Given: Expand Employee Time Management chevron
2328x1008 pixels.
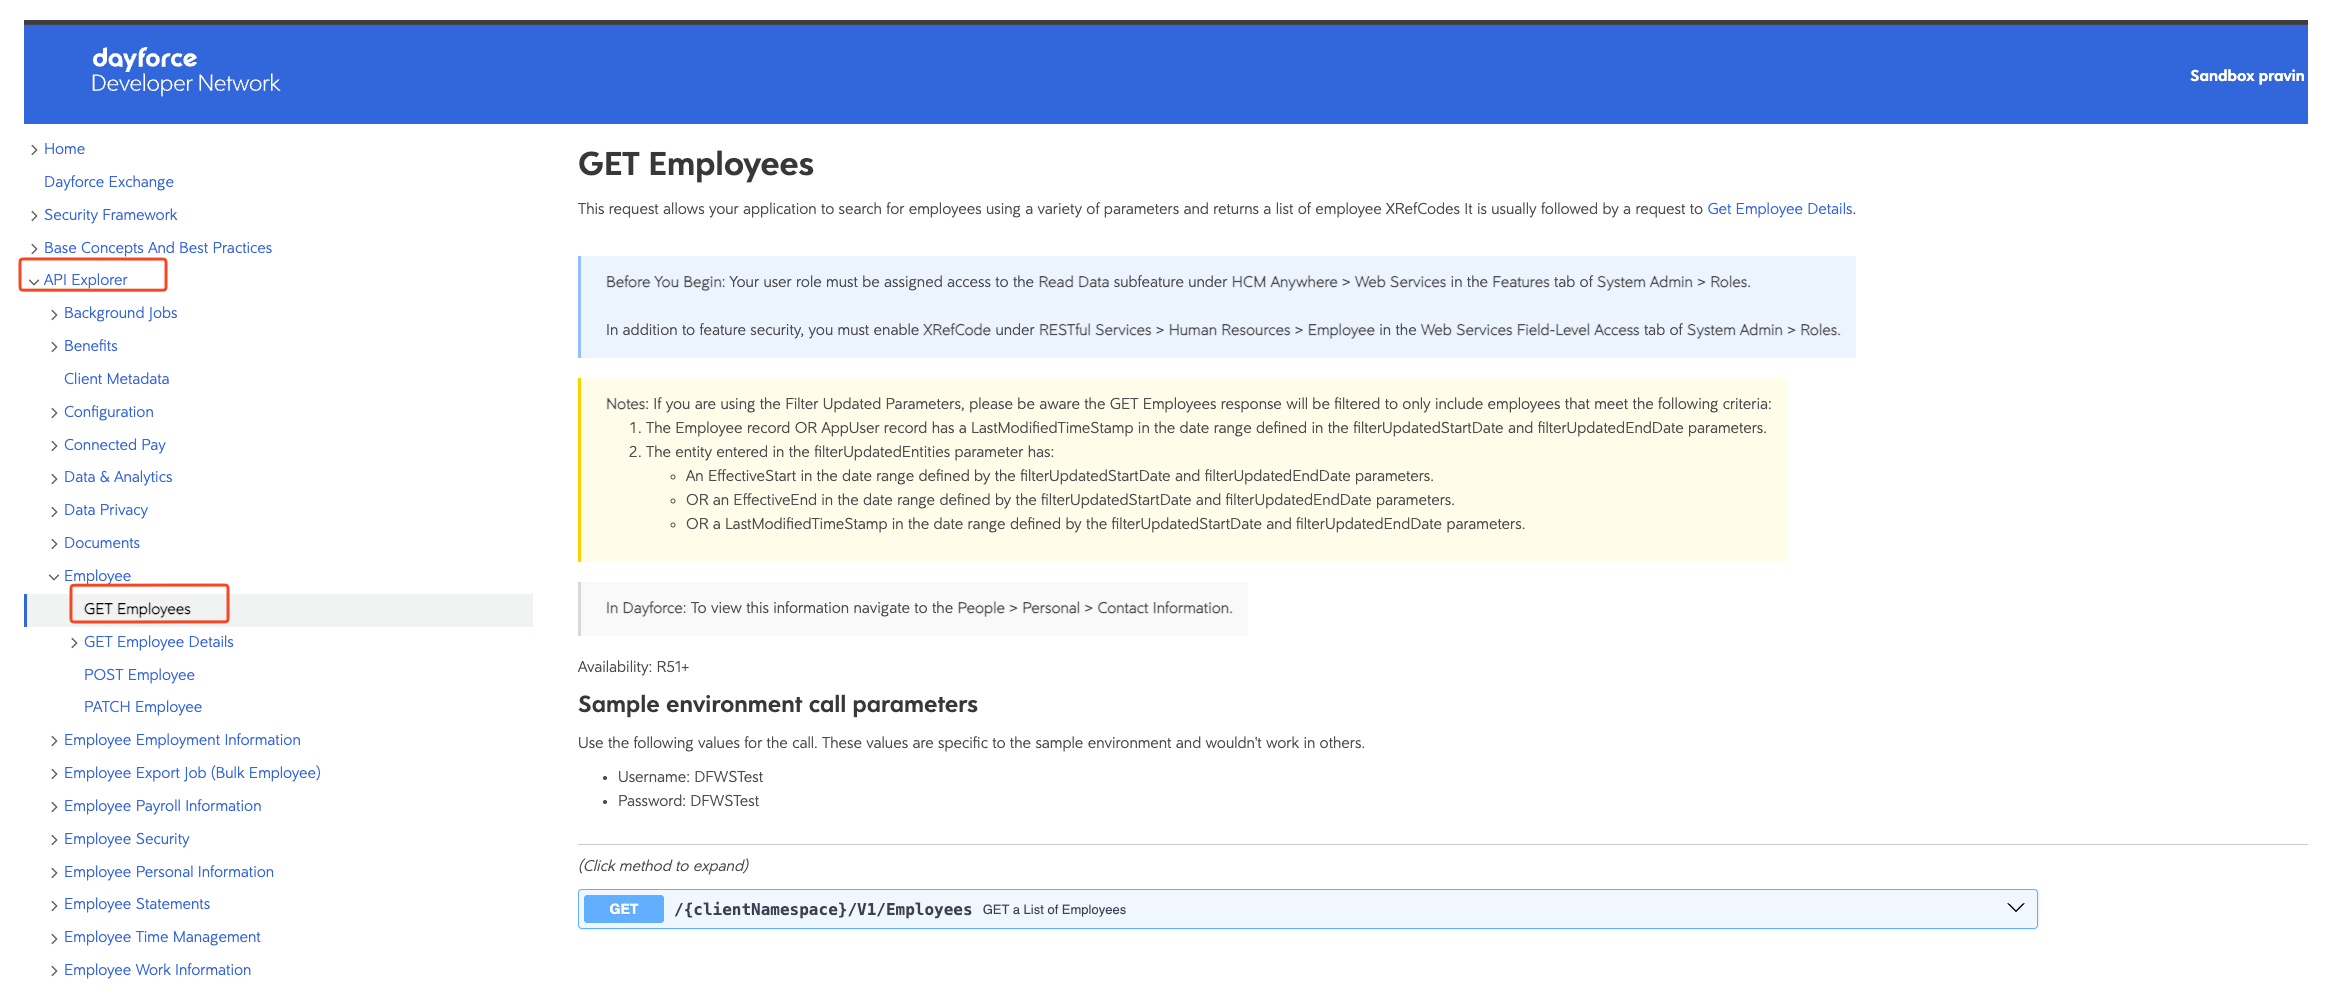Looking at the screenshot, I should (54, 938).
